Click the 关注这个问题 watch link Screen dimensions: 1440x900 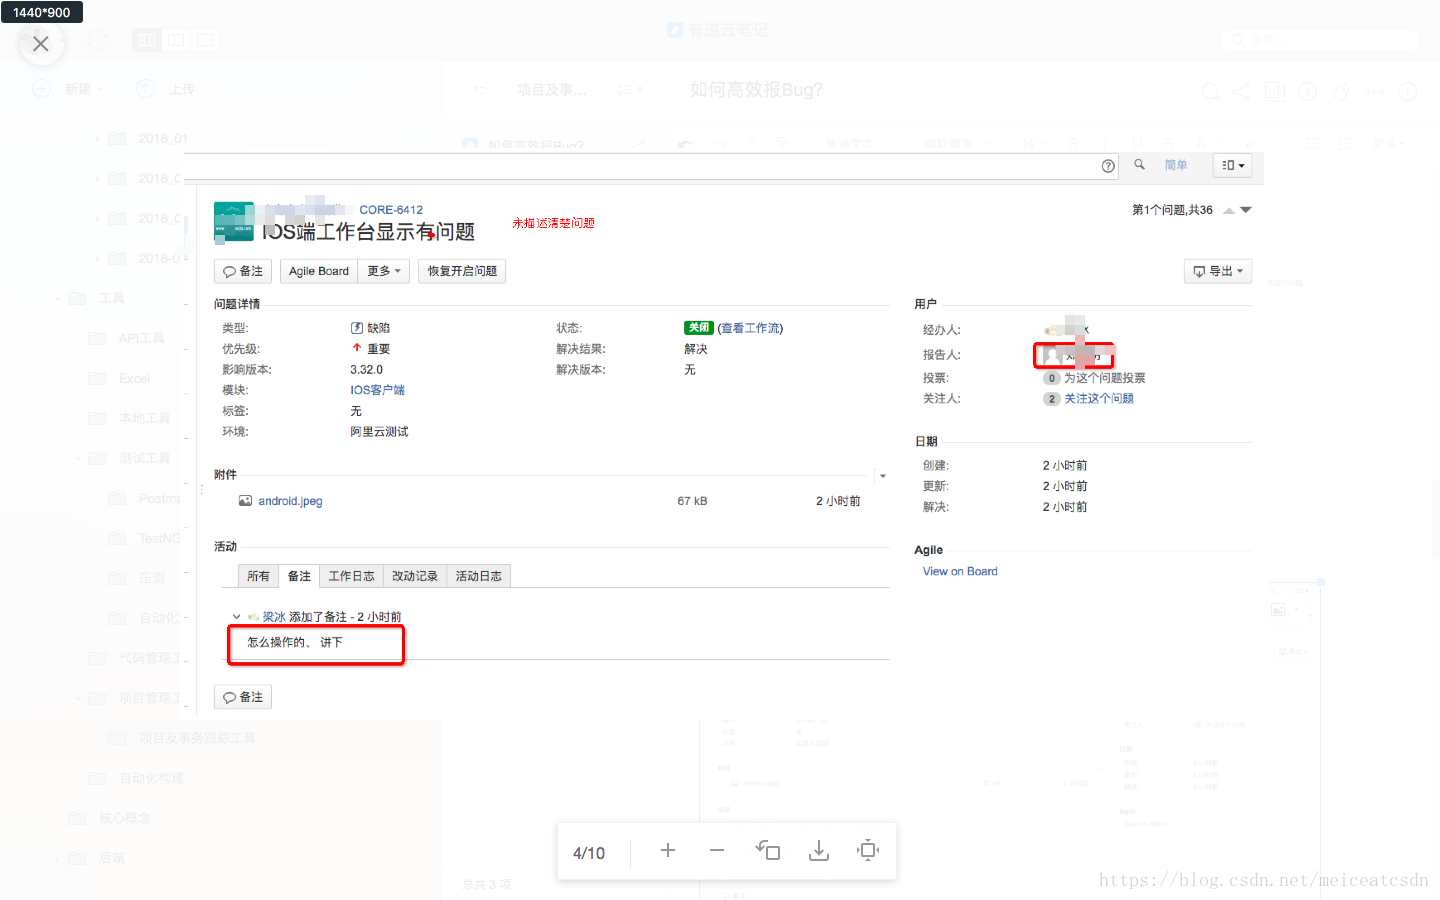(1099, 398)
